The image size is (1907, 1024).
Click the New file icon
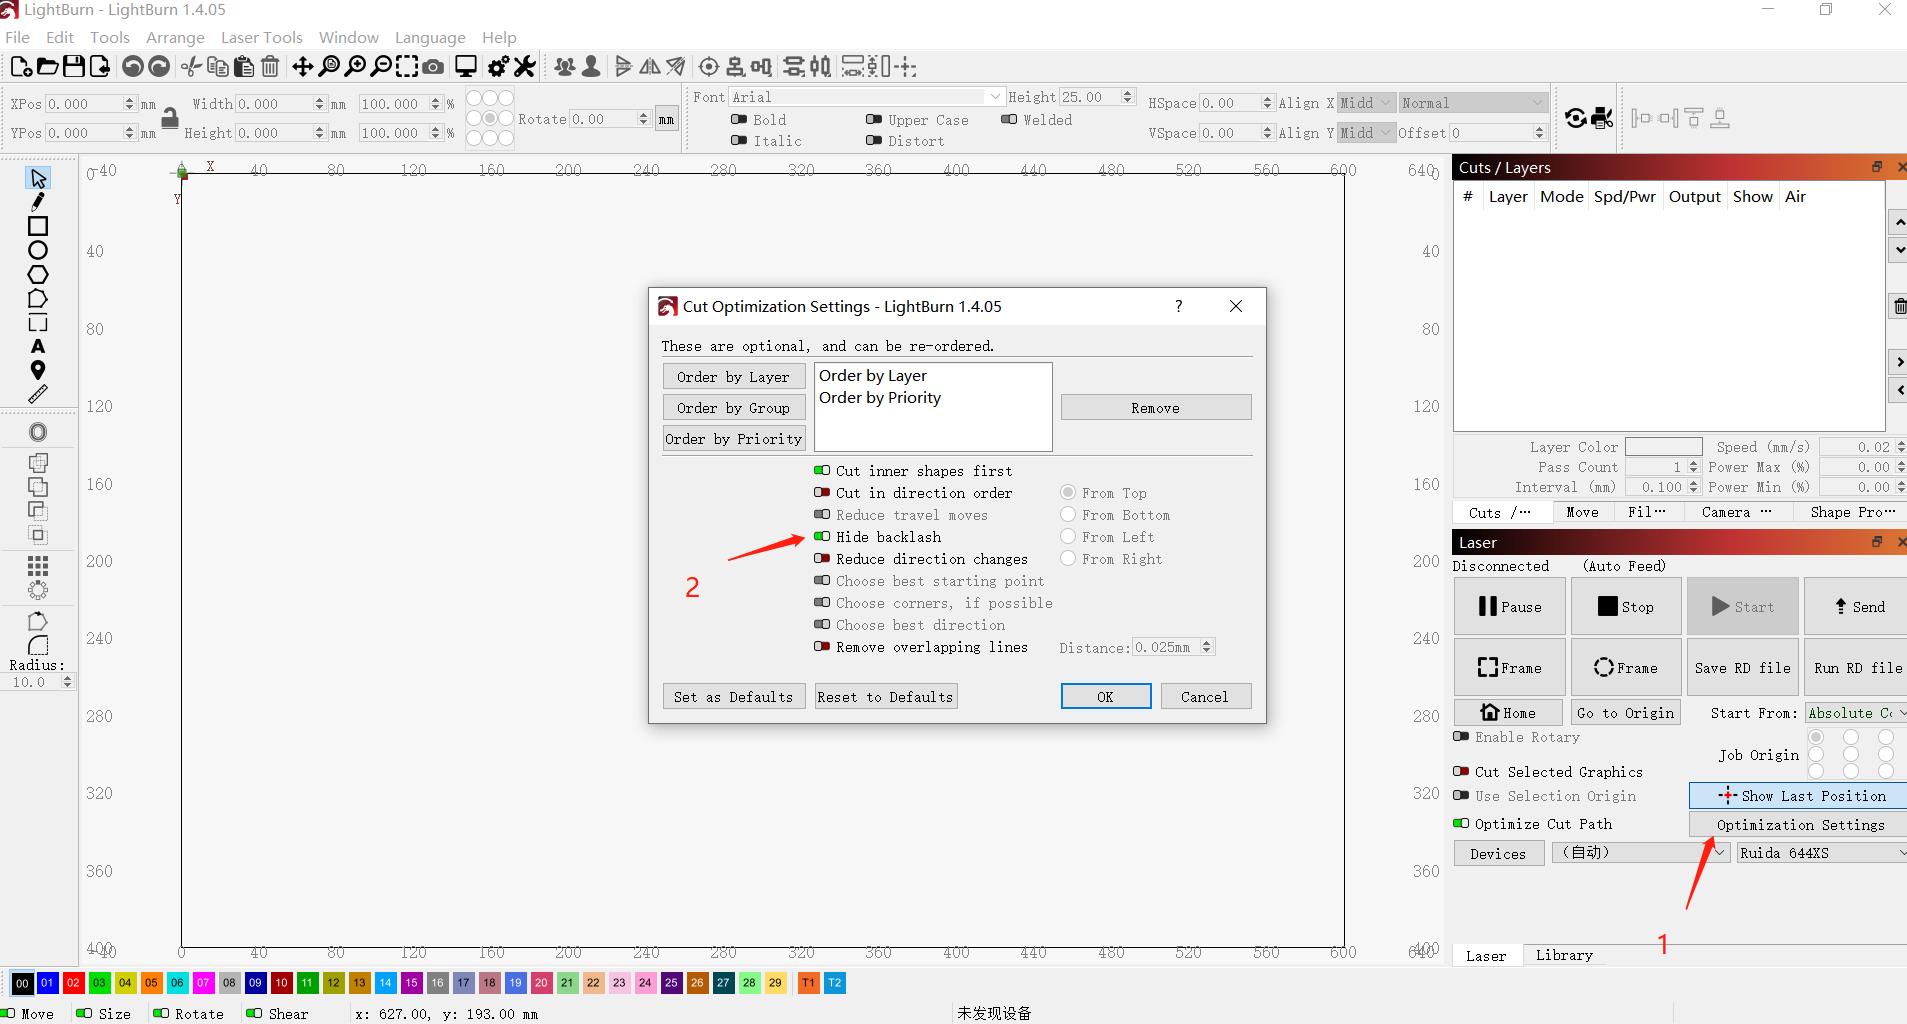(x=20, y=67)
